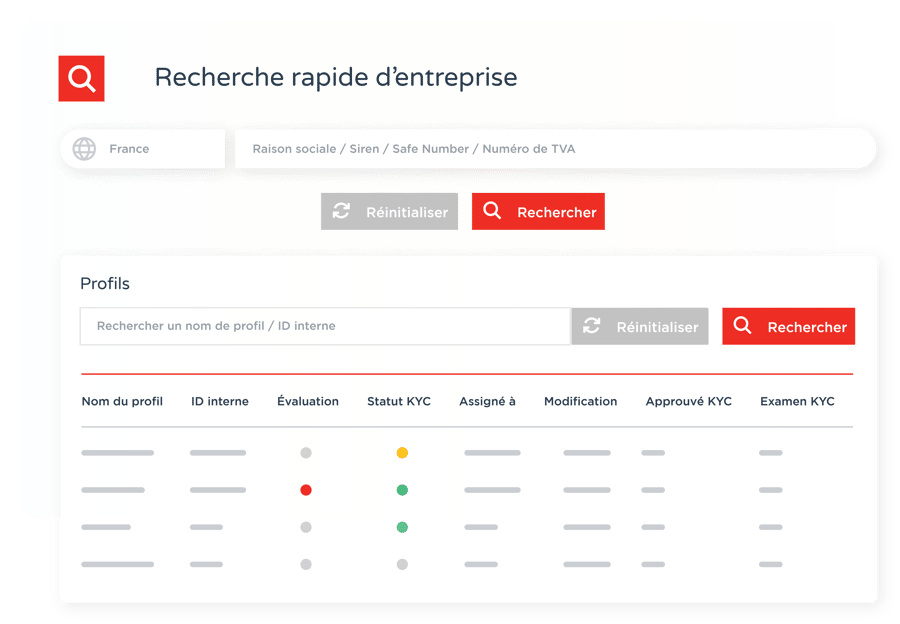The width and height of the screenshot is (900, 624).
Task: Focus the Raison sociale / Siren search field
Action: (x=550, y=149)
